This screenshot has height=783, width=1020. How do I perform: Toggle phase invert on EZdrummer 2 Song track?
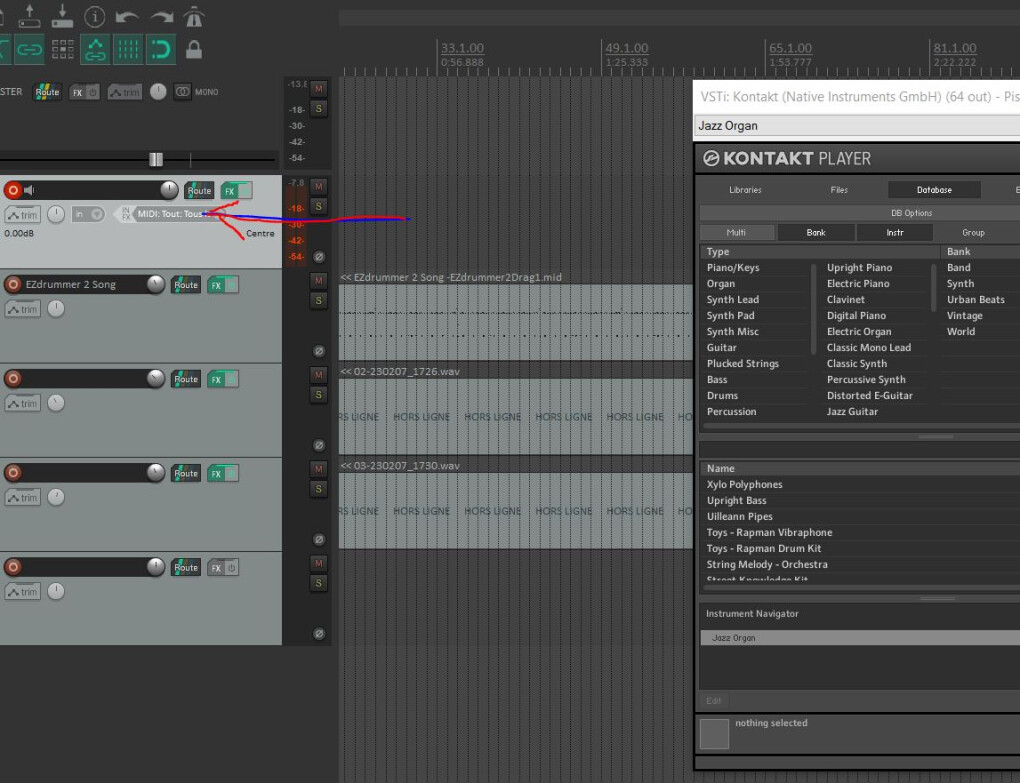click(319, 351)
